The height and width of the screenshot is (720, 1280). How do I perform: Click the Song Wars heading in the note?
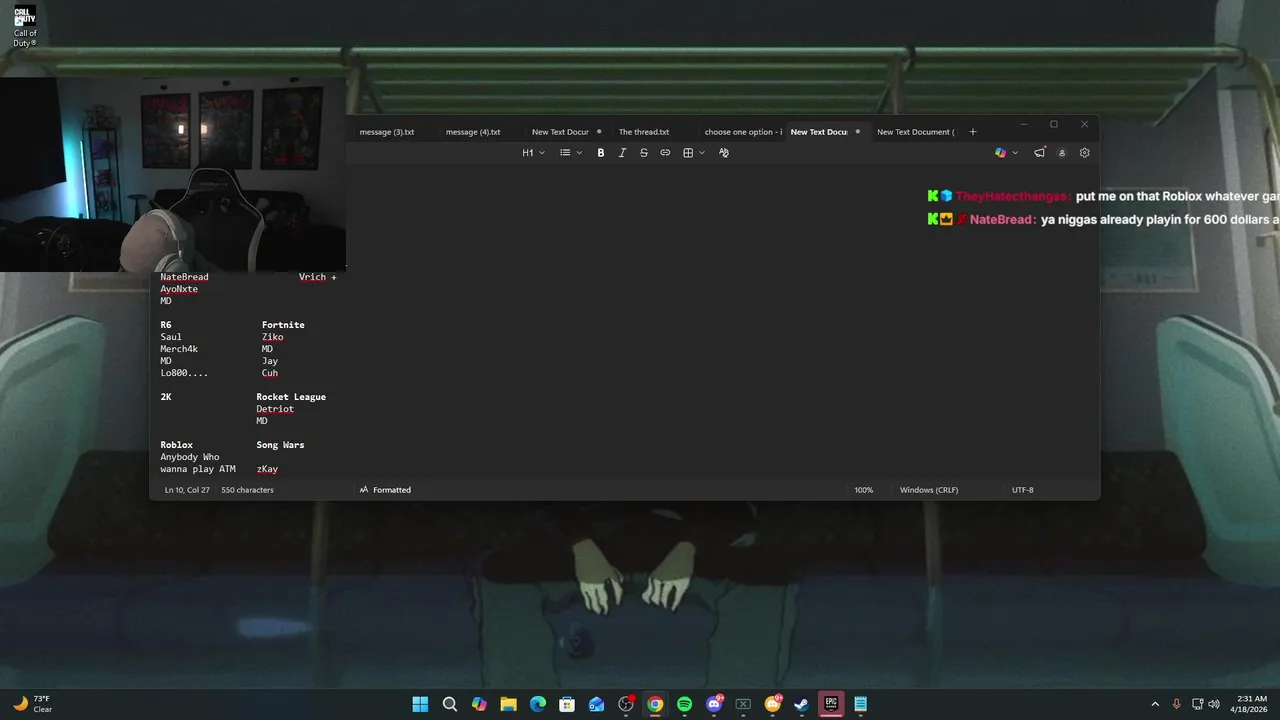pyautogui.click(x=280, y=445)
